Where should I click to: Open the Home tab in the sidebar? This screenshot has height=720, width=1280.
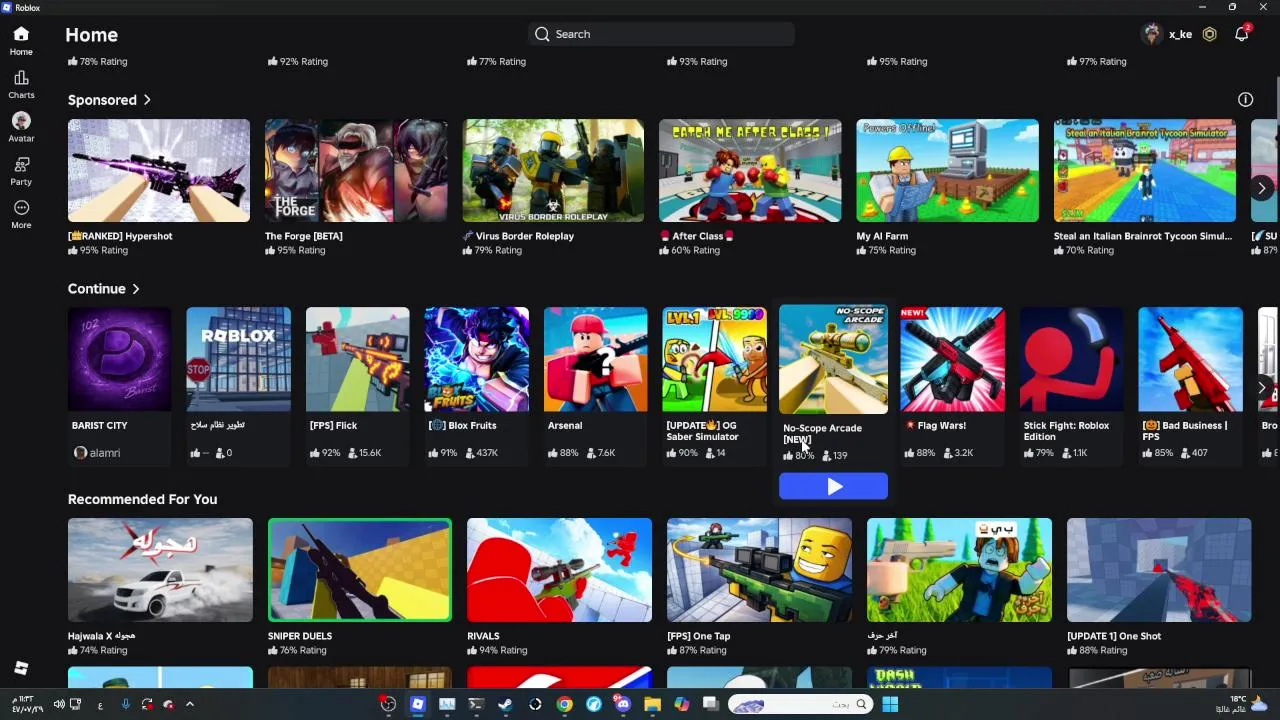click(21, 41)
